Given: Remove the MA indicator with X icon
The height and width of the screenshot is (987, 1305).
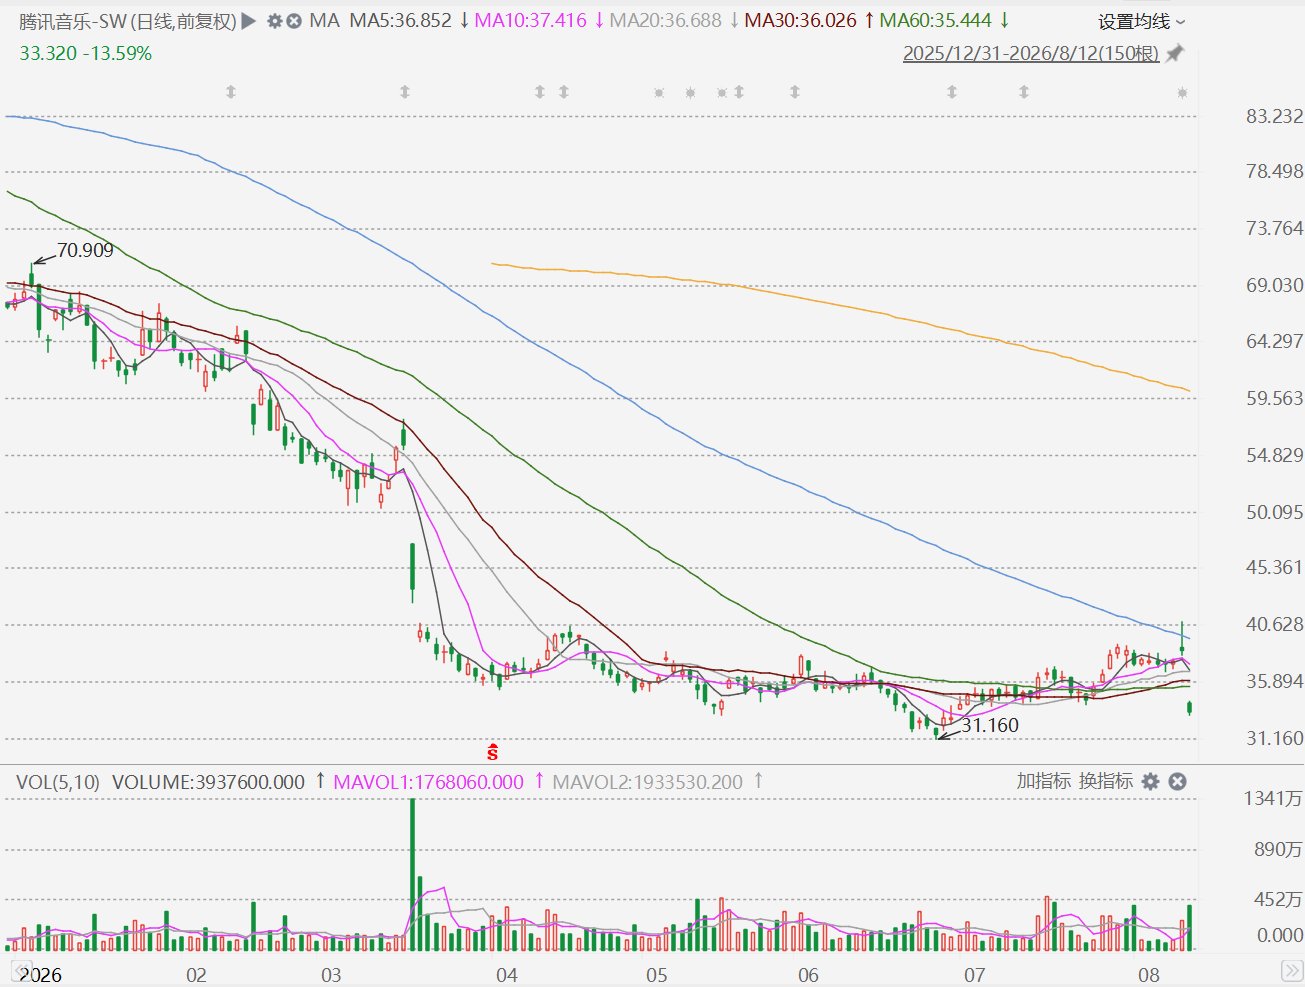Looking at the screenshot, I should pyautogui.click(x=294, y=20).
